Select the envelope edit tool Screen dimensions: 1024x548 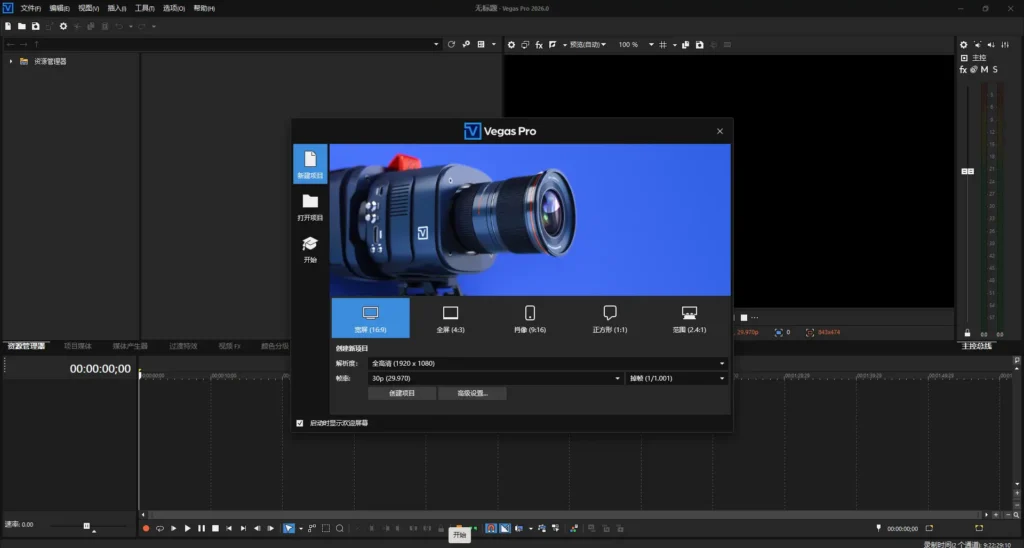(x=312, y=528)
